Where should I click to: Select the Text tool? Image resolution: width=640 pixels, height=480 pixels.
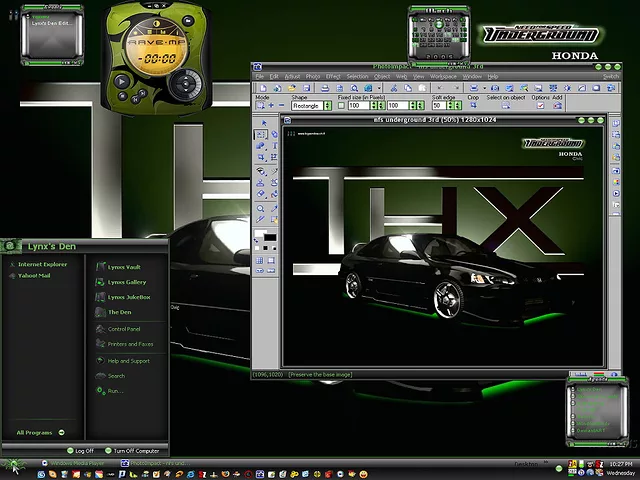click(275, 146)
